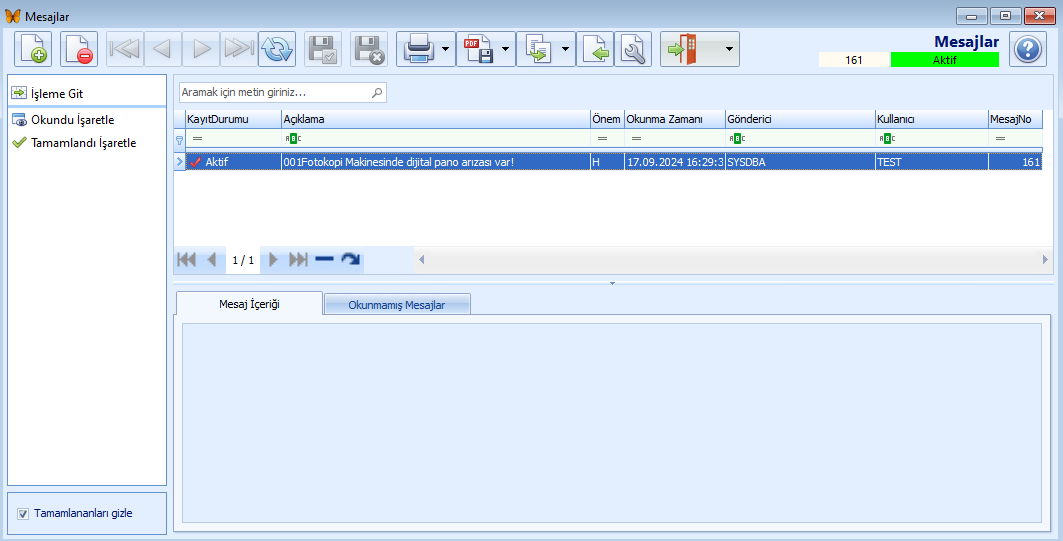The height and width of the screenshot is (541, 1063).
Task: Click the document with green back arrow icon
Action: pyautogui.click(x=595, y=49)
